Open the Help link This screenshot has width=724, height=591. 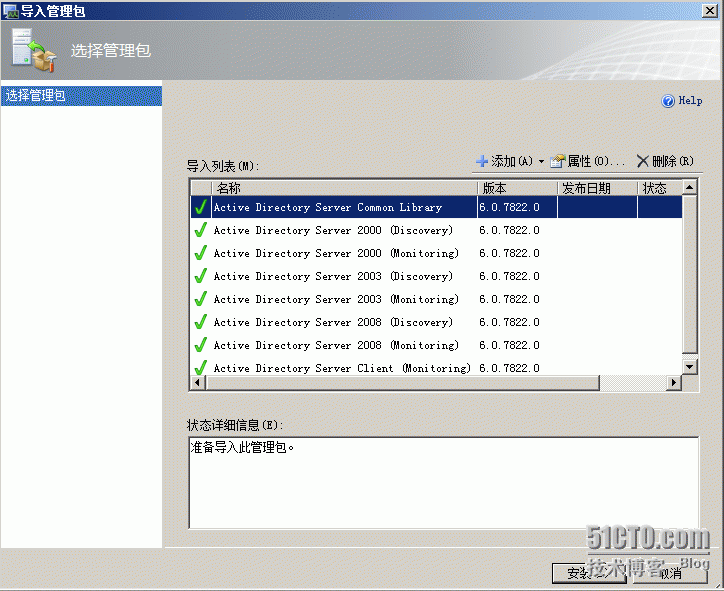[x=690, y=101]
